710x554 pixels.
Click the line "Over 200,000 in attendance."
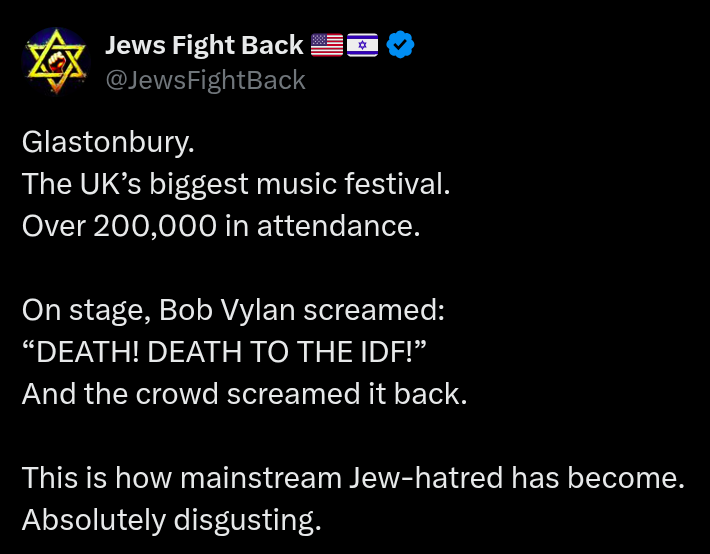click(x=220, y=226)
